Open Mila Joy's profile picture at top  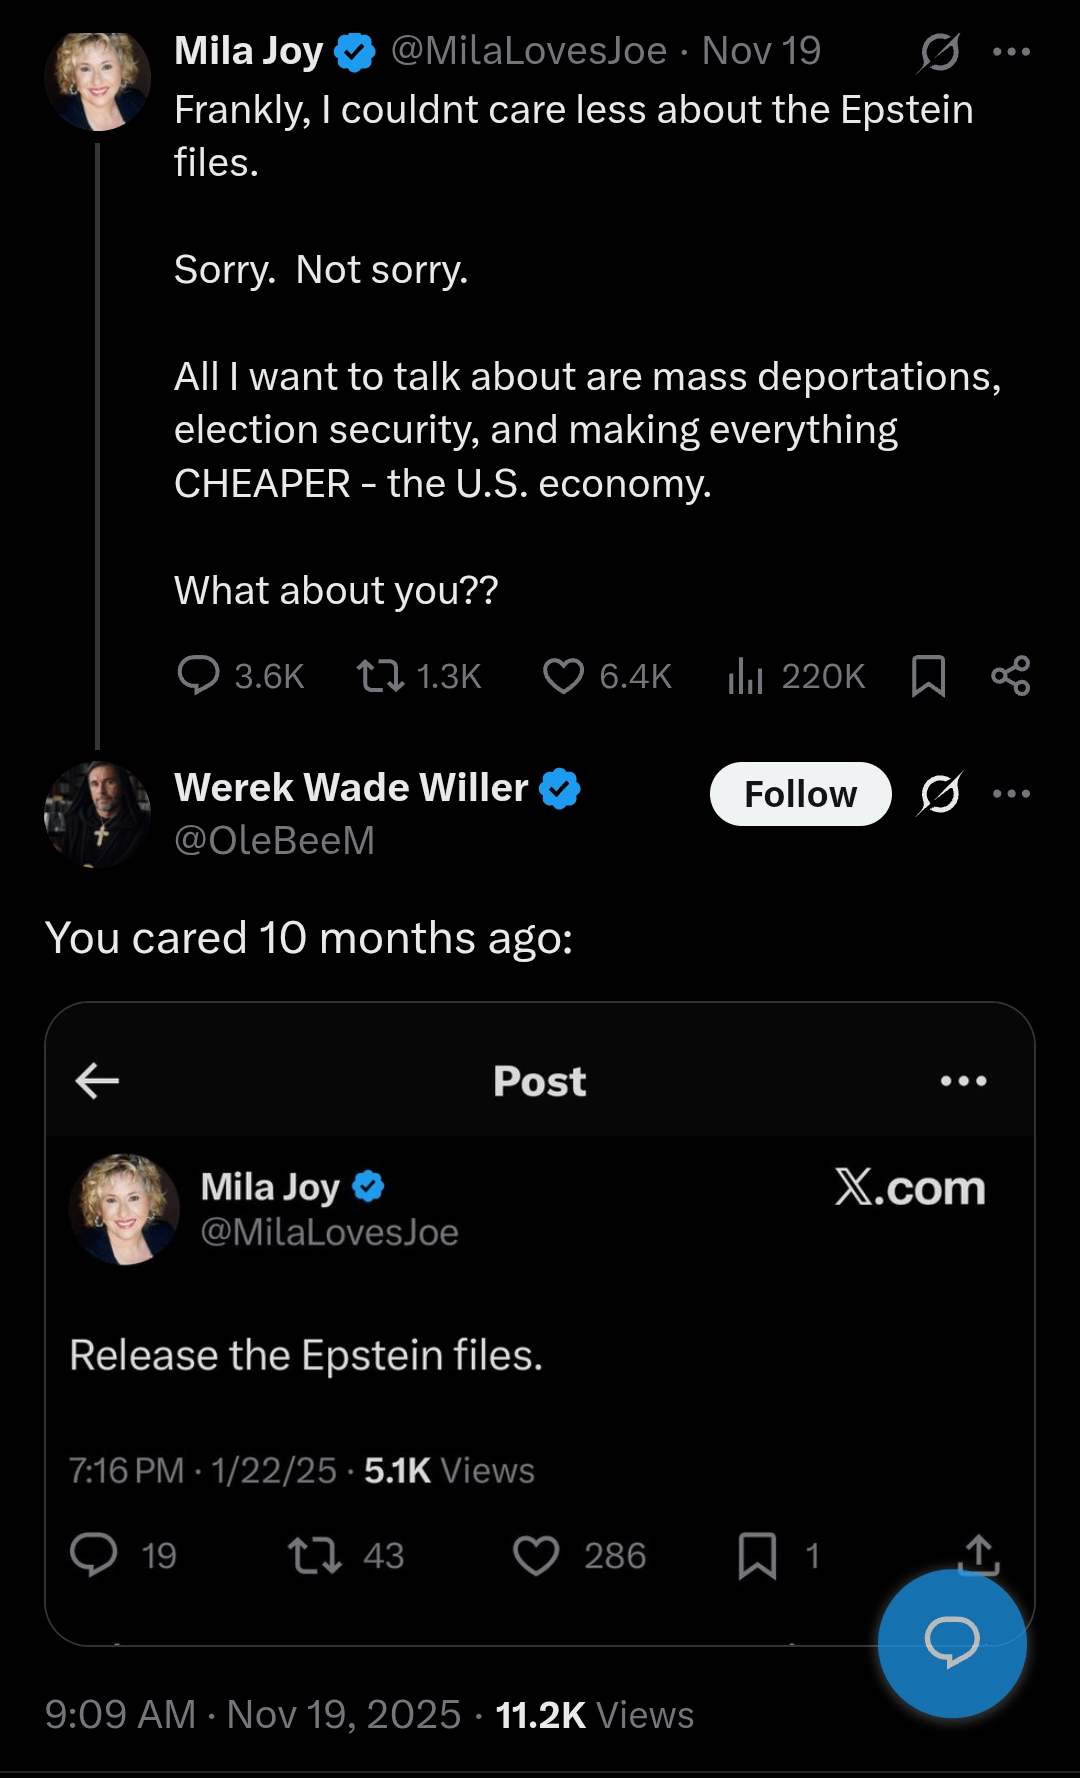97,81
